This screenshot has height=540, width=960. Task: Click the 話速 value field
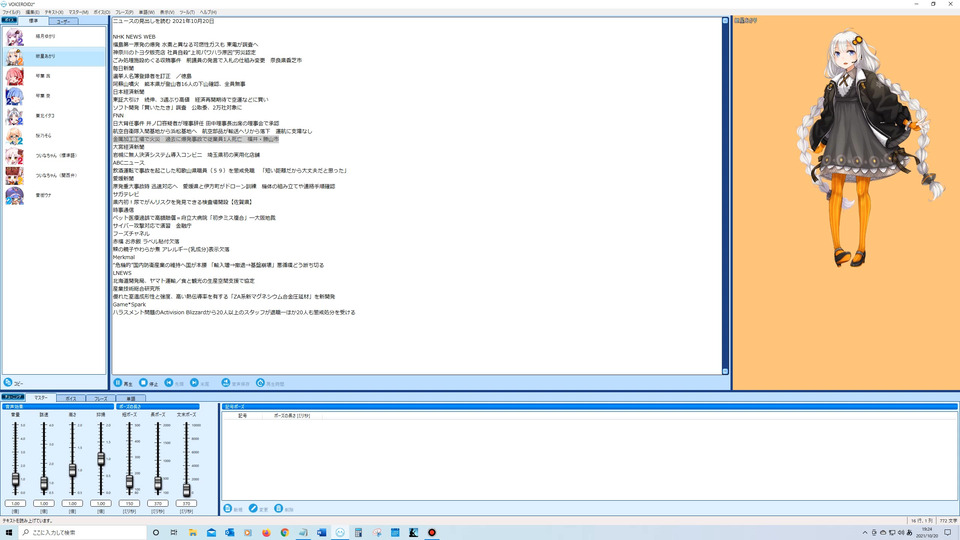(44, 503)
